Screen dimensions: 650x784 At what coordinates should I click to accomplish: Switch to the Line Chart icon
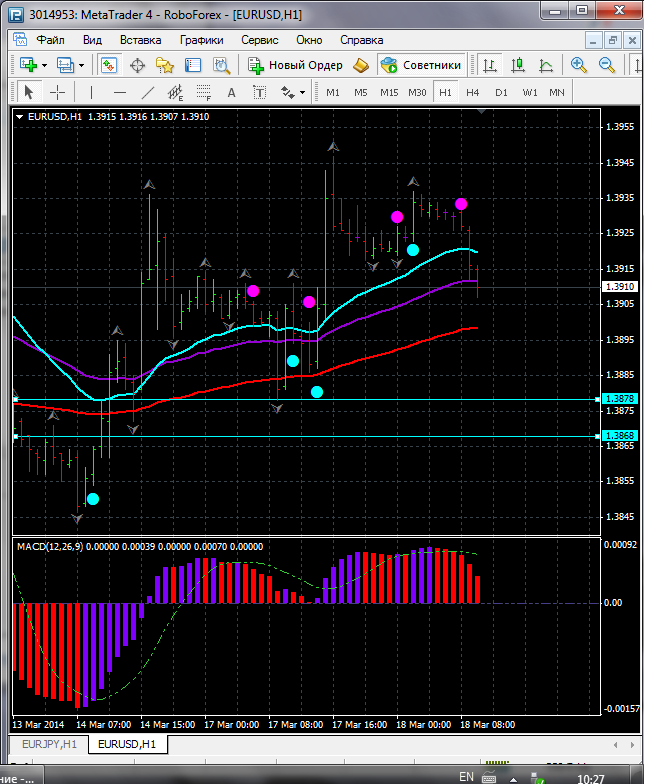tap(546, 66)
